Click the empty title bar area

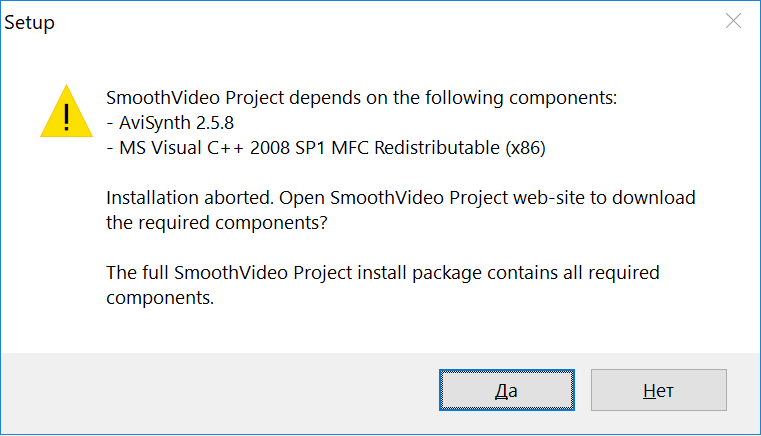pyautogui.click(x=380, y=22)
